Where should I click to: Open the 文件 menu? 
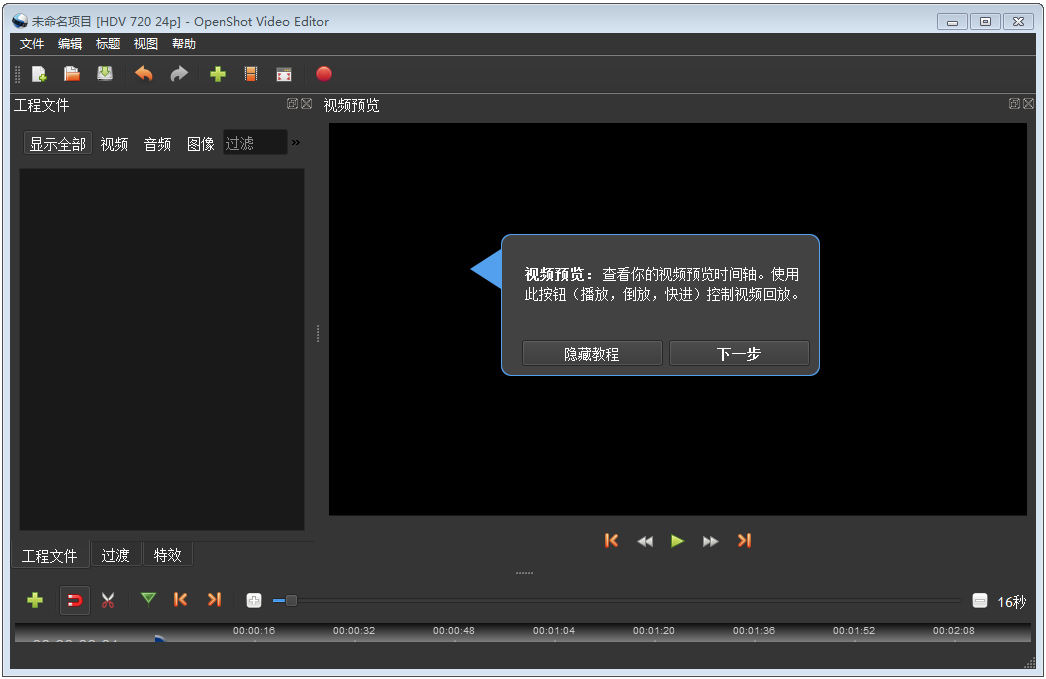(x=32, y=44)
